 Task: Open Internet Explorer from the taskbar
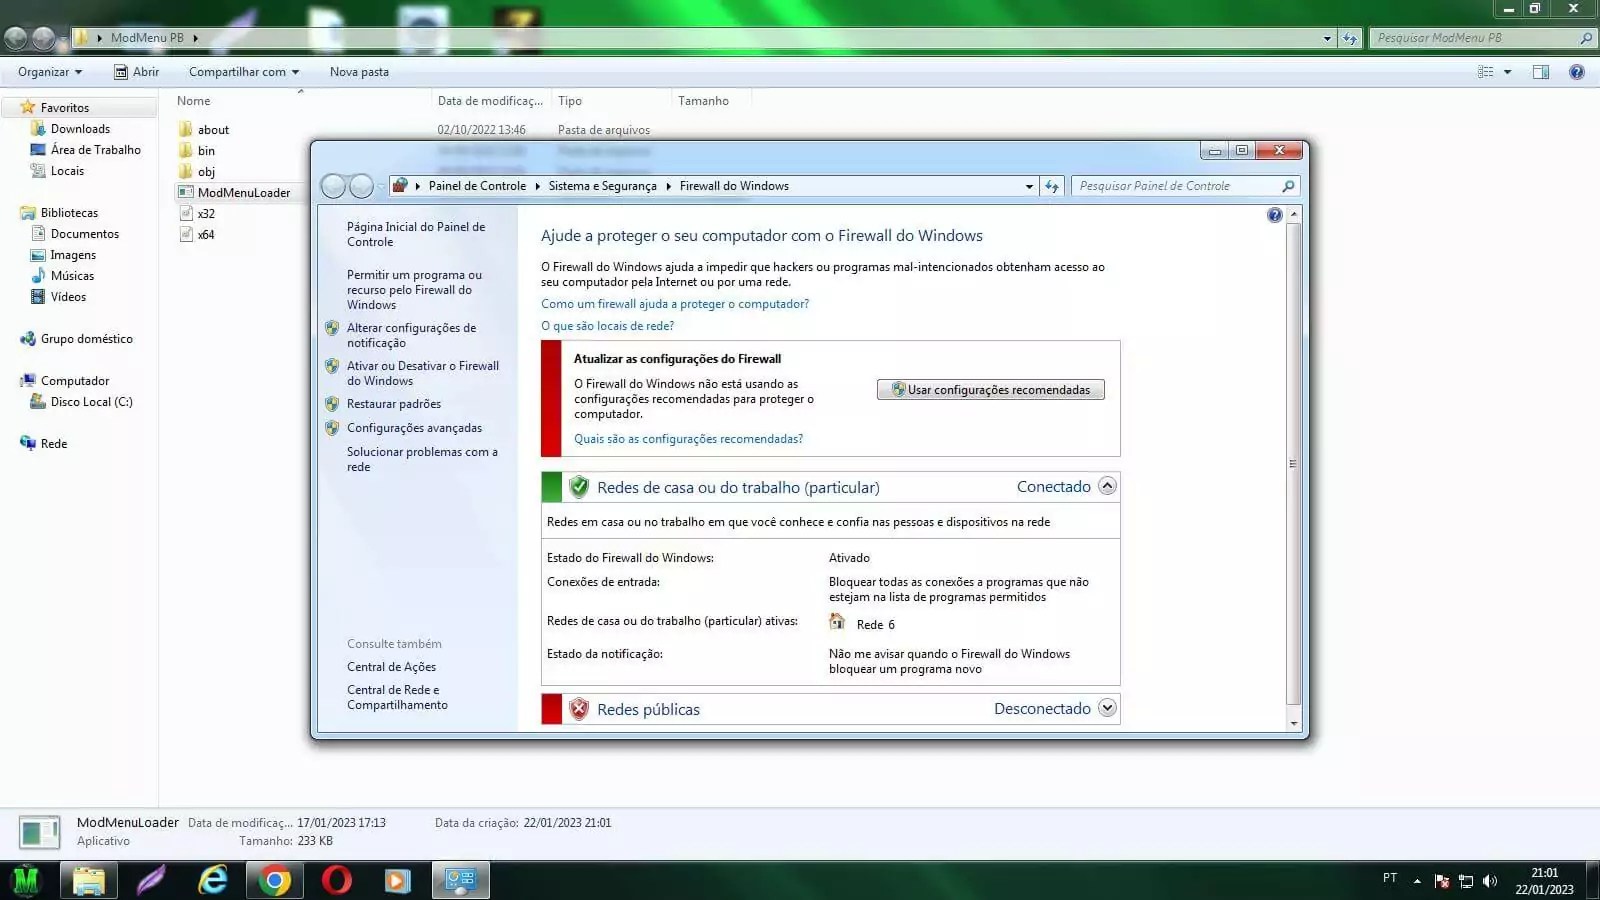[213, 881]
